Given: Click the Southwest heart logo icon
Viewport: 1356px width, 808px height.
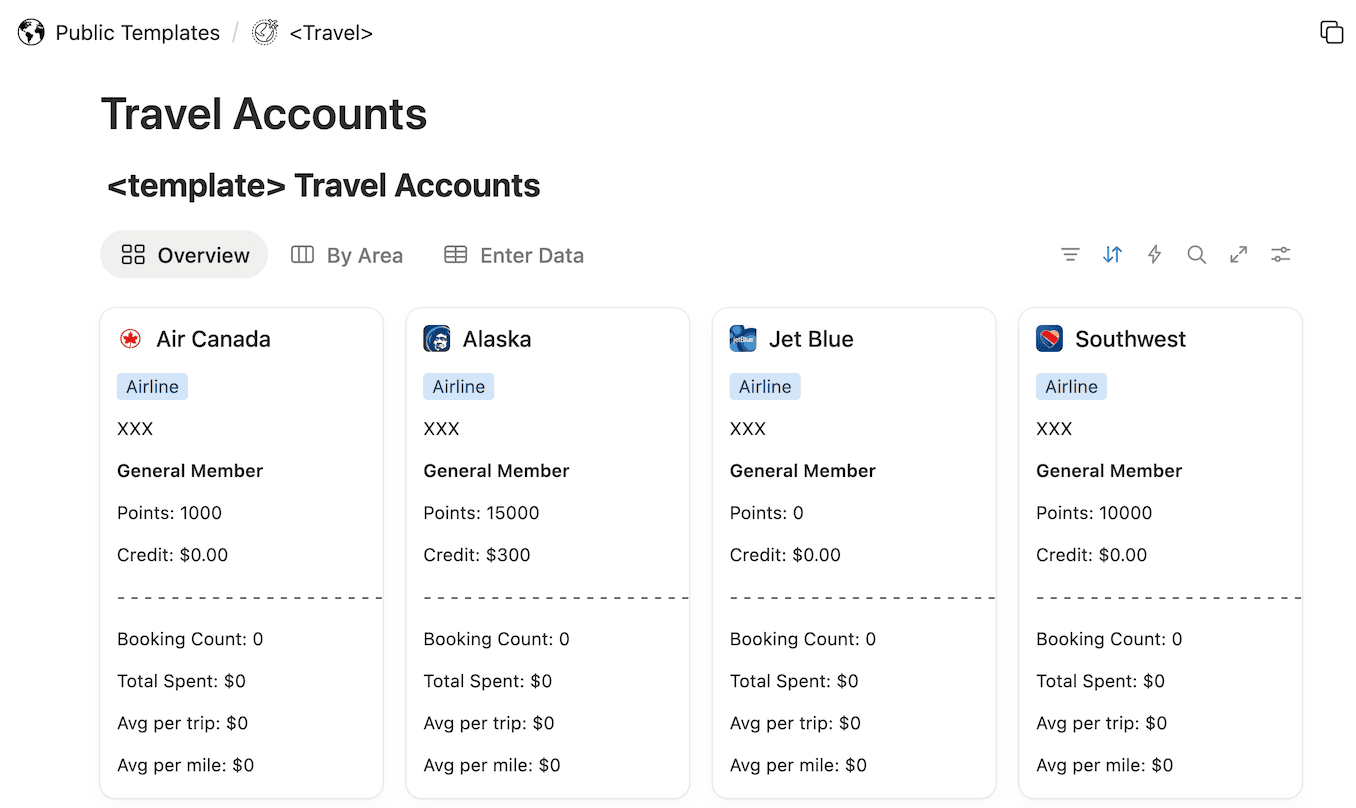Looking at the screenshot, I should [x=1049, y=339].
